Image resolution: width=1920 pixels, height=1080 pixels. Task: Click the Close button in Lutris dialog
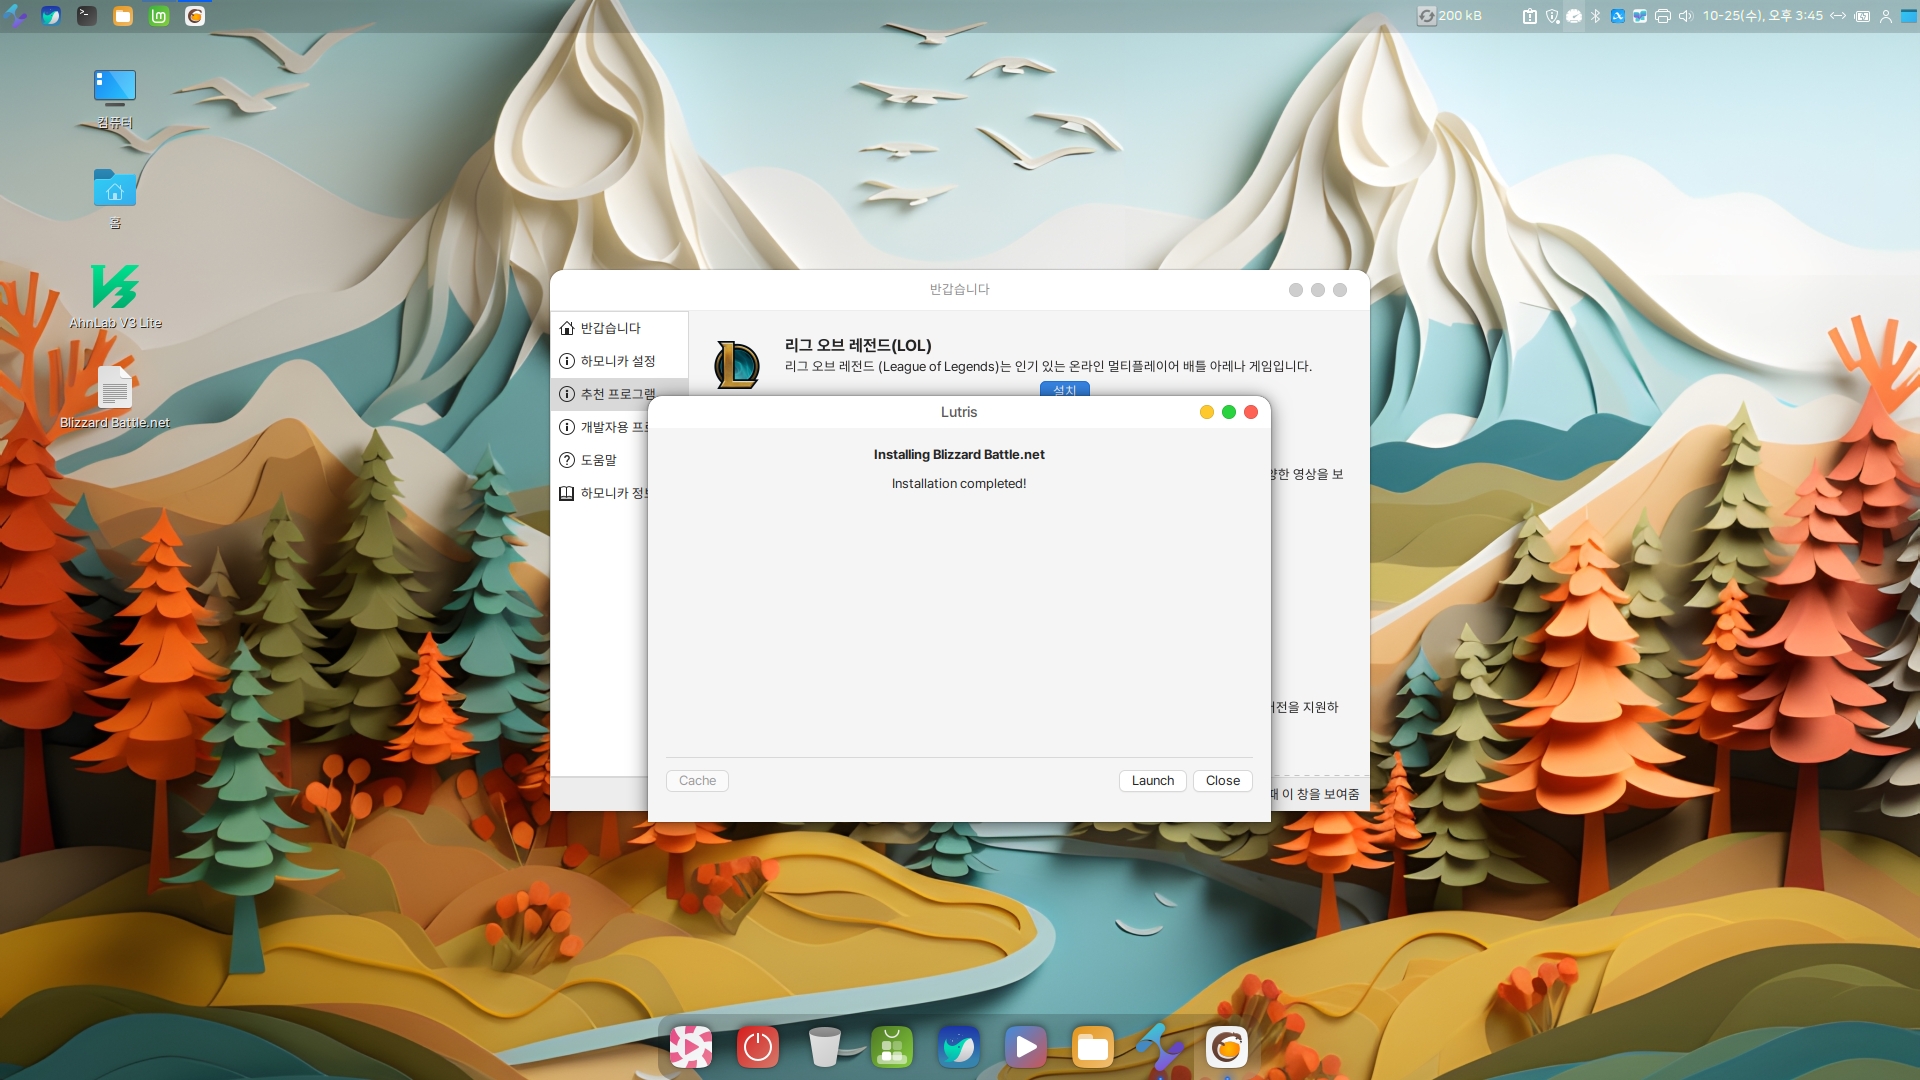click(x=1222, y=781)
